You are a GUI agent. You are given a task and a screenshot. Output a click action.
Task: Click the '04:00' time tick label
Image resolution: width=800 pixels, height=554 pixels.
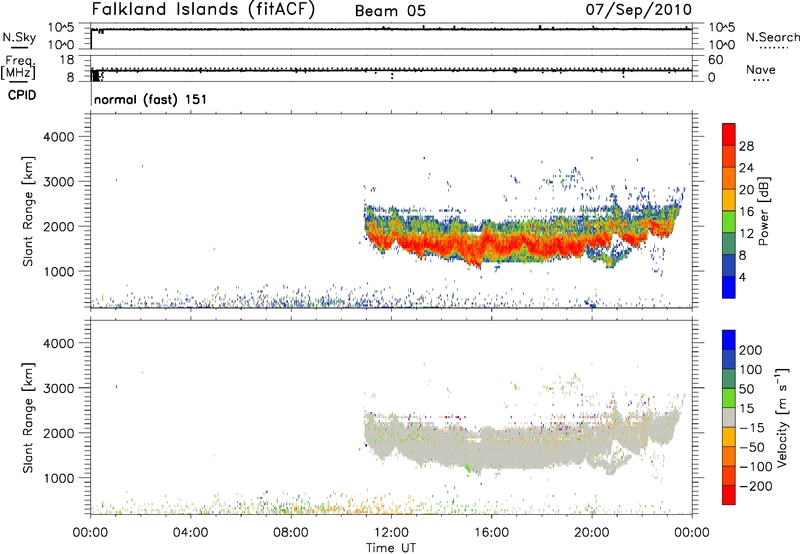point(191,533)
